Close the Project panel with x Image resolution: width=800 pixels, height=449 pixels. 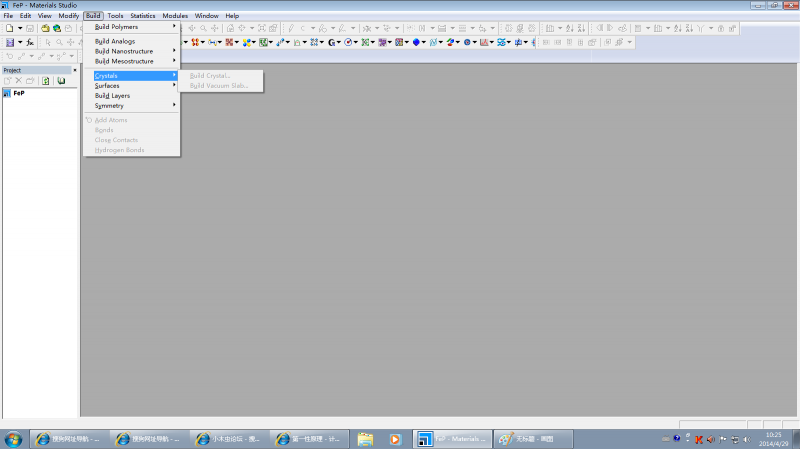coord(75,70)
